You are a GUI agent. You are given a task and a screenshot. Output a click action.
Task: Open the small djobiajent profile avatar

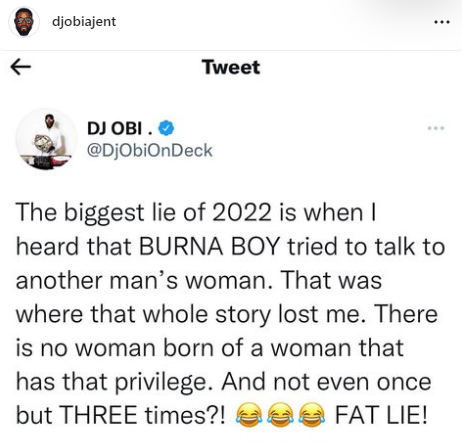click(x=24, y=22)
